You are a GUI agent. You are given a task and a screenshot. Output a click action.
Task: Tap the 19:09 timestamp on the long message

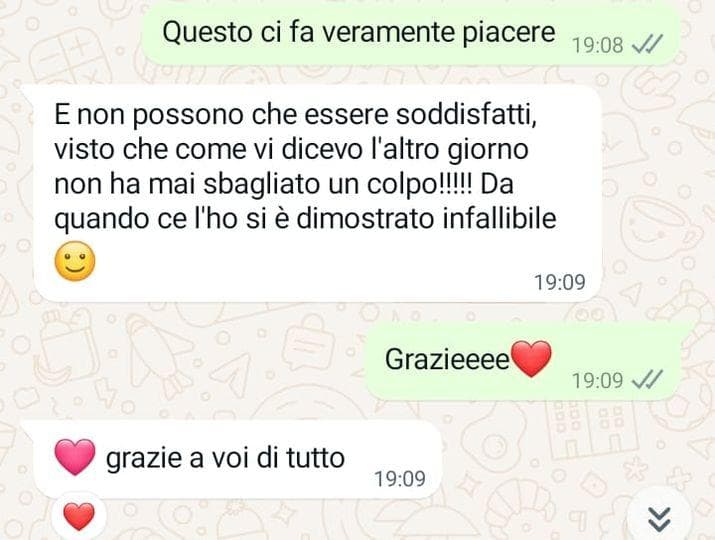pyautogui.click(x=560, y=282)
